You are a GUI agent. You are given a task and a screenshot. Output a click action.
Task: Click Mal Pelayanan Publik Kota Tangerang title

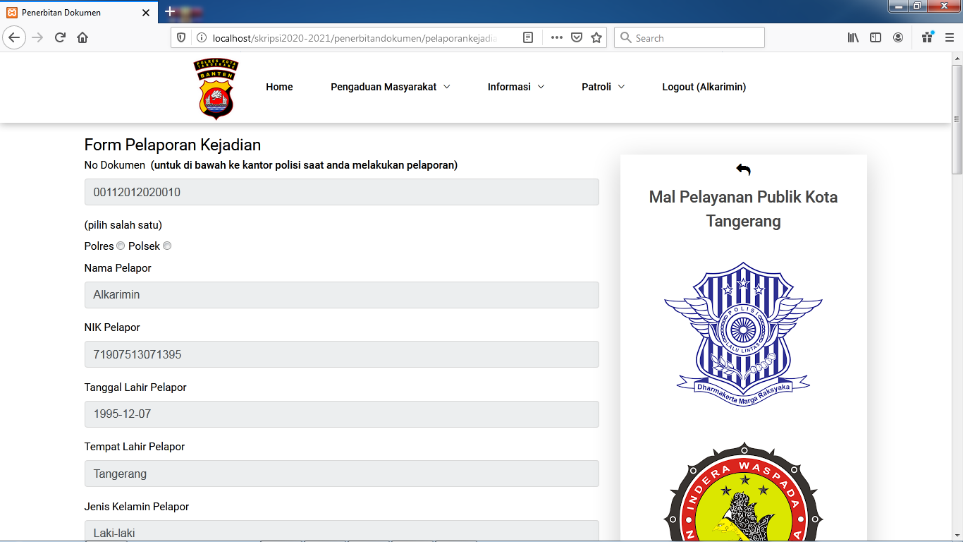743,209
